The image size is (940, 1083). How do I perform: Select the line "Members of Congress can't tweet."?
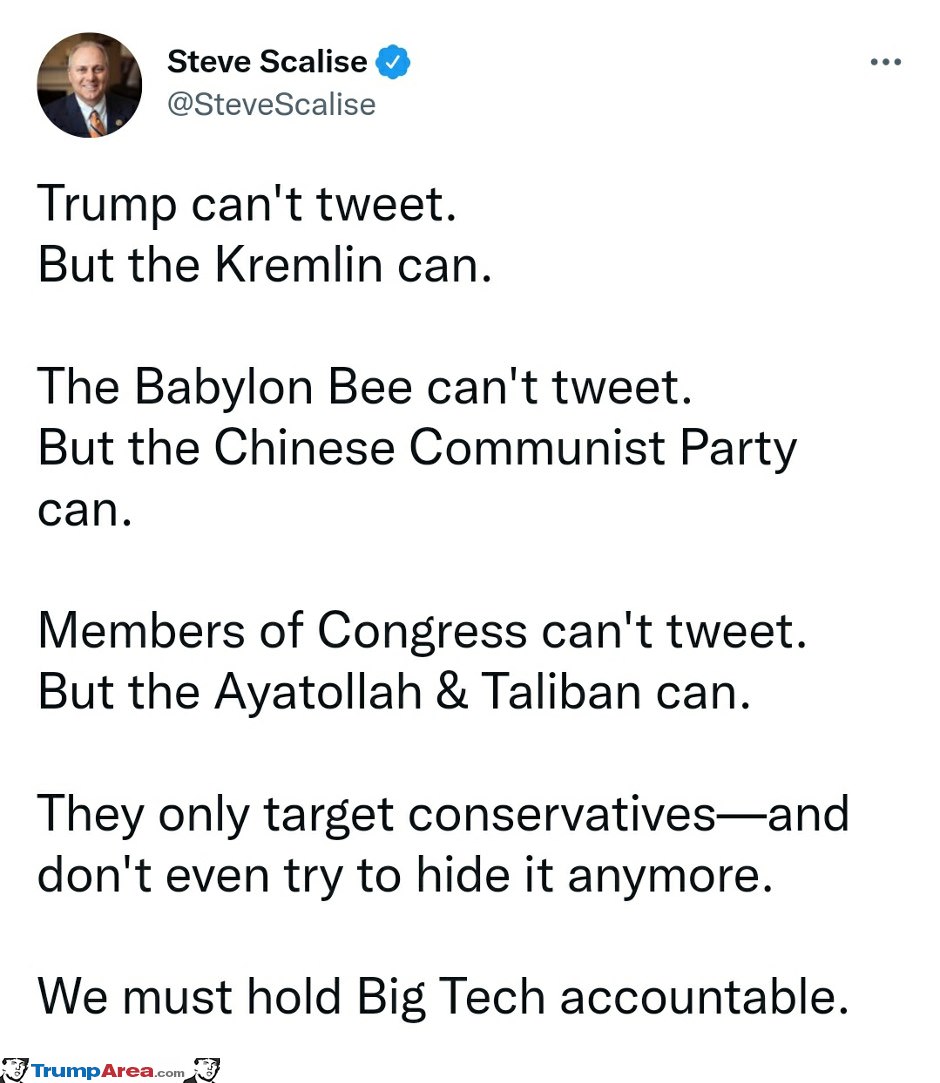(422, 631)
